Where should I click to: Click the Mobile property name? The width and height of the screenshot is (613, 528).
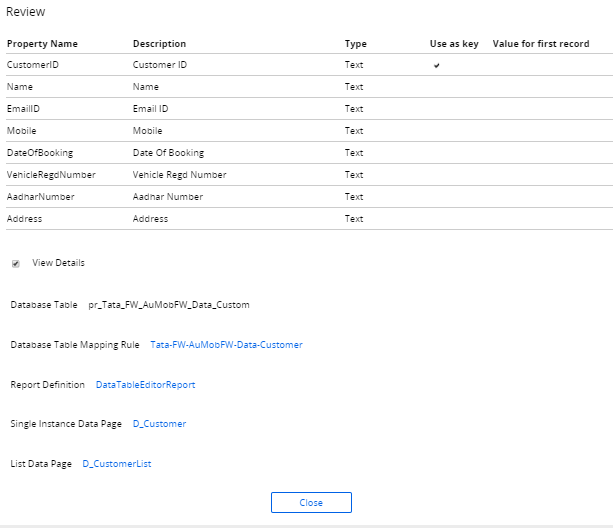coord(21,131)
